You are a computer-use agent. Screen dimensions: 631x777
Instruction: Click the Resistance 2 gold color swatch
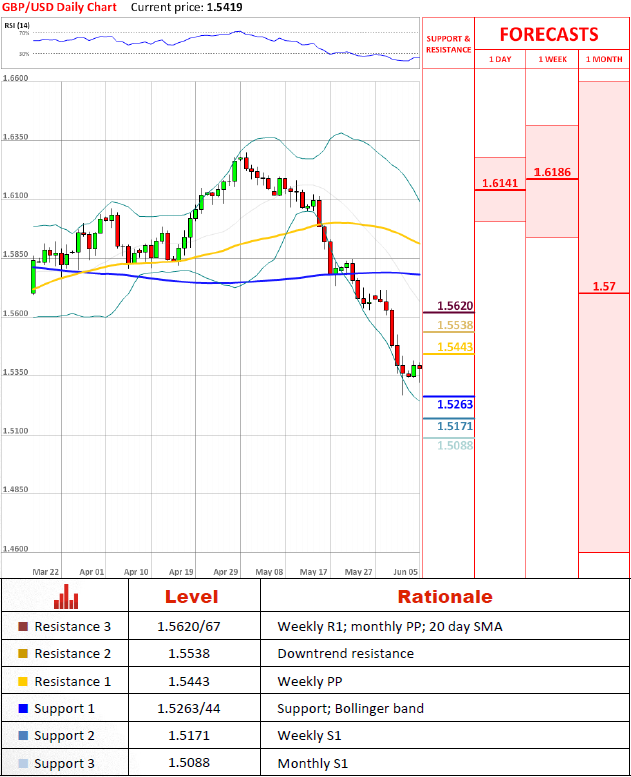(23, 654)
